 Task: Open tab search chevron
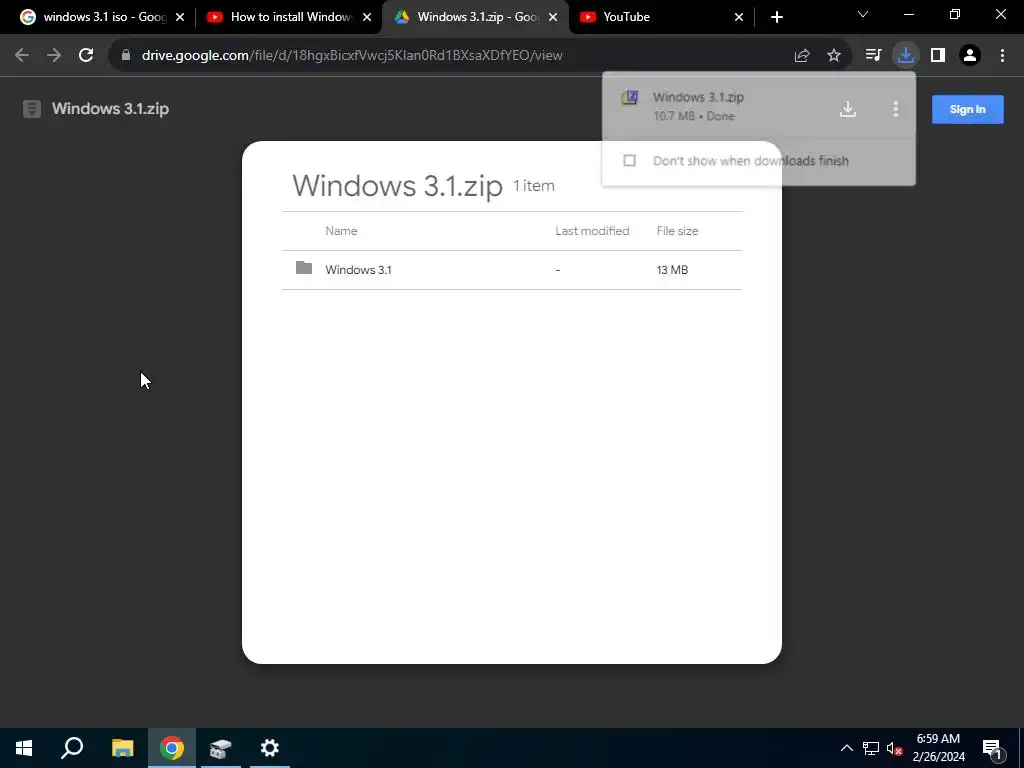click(863, 14)
